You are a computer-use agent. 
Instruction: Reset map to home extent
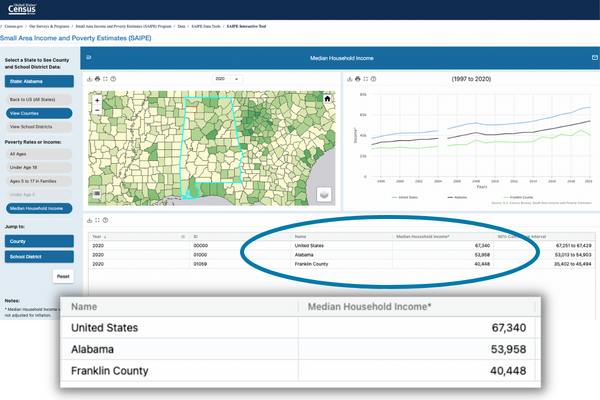[x=327, y=100]
